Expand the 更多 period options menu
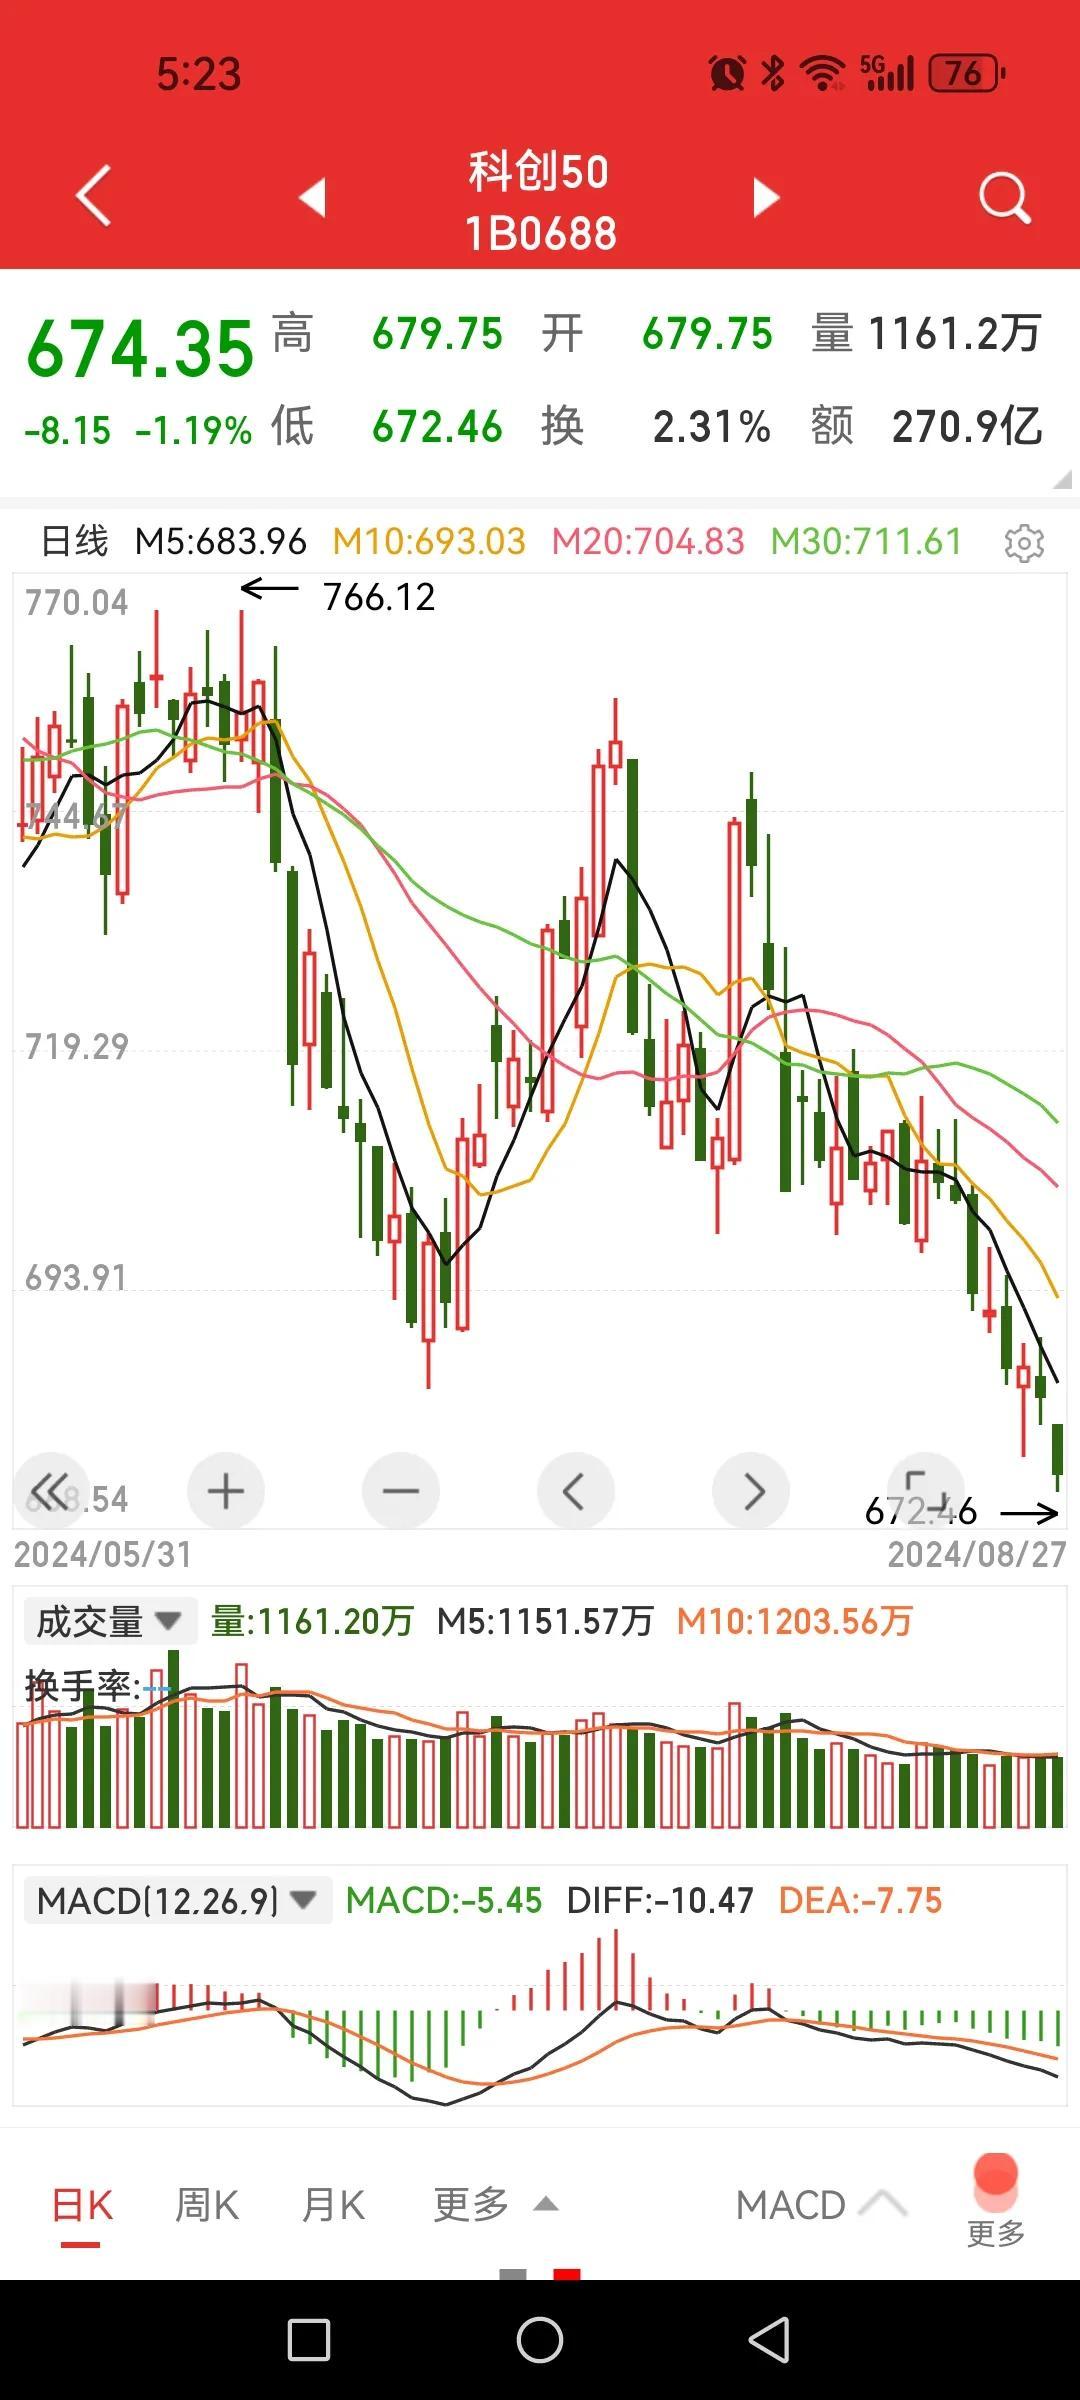This screenshot has height=2400, width=1080. (x=495, y=2204)
